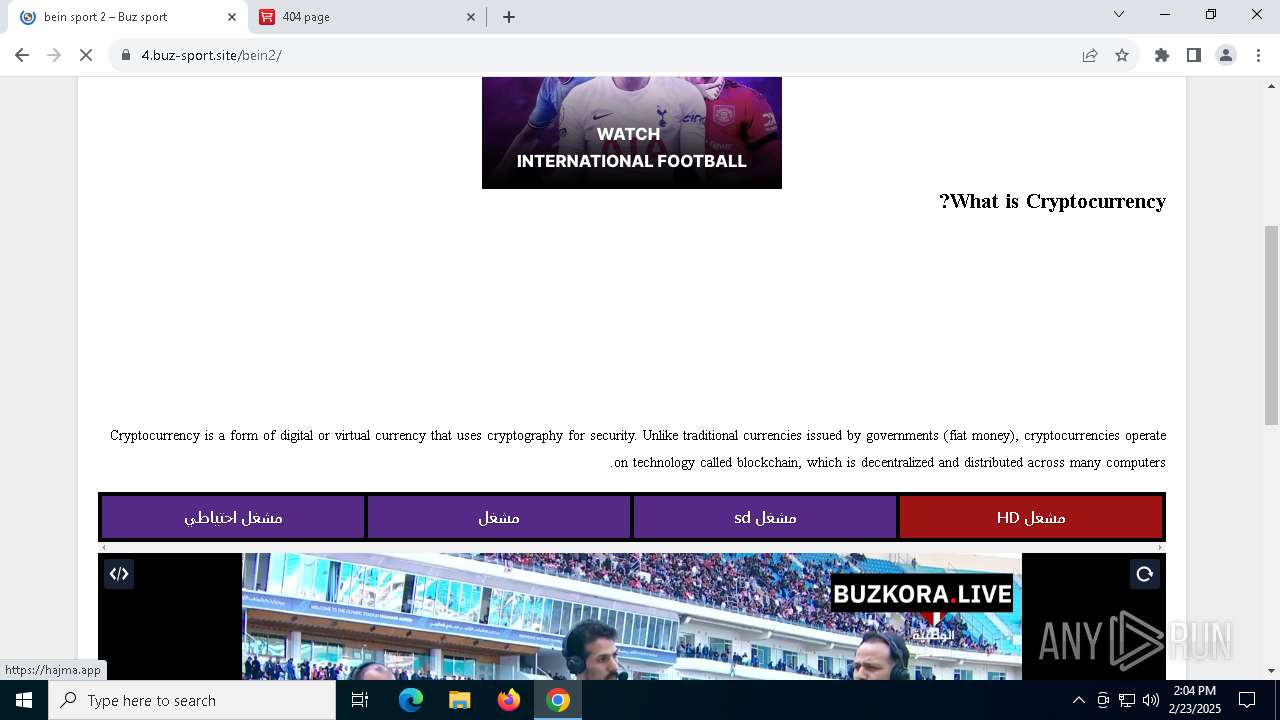Open network status icon
The height and width of the screenshot is (720, 1280).
tap(1127, 700)
